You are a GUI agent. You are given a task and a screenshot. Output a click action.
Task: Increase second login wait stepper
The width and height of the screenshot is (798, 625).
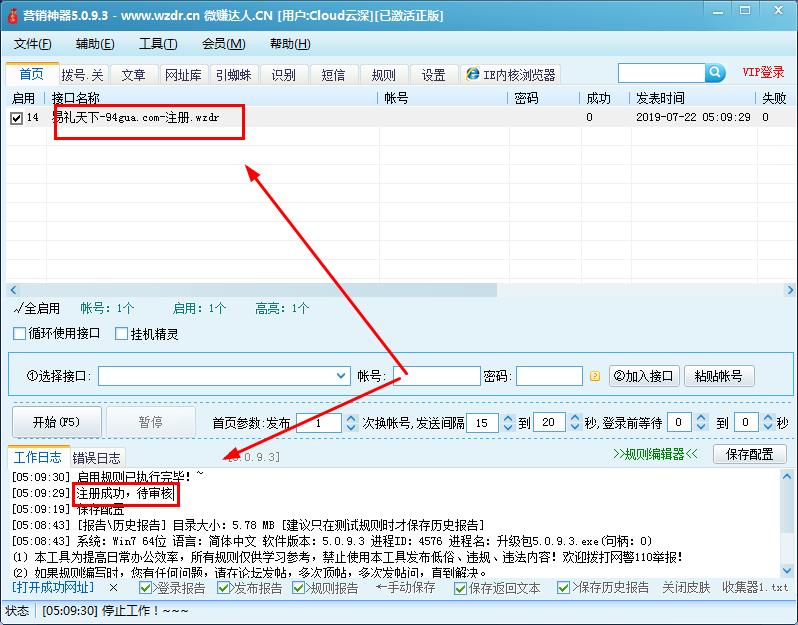[x=768, y=418]
